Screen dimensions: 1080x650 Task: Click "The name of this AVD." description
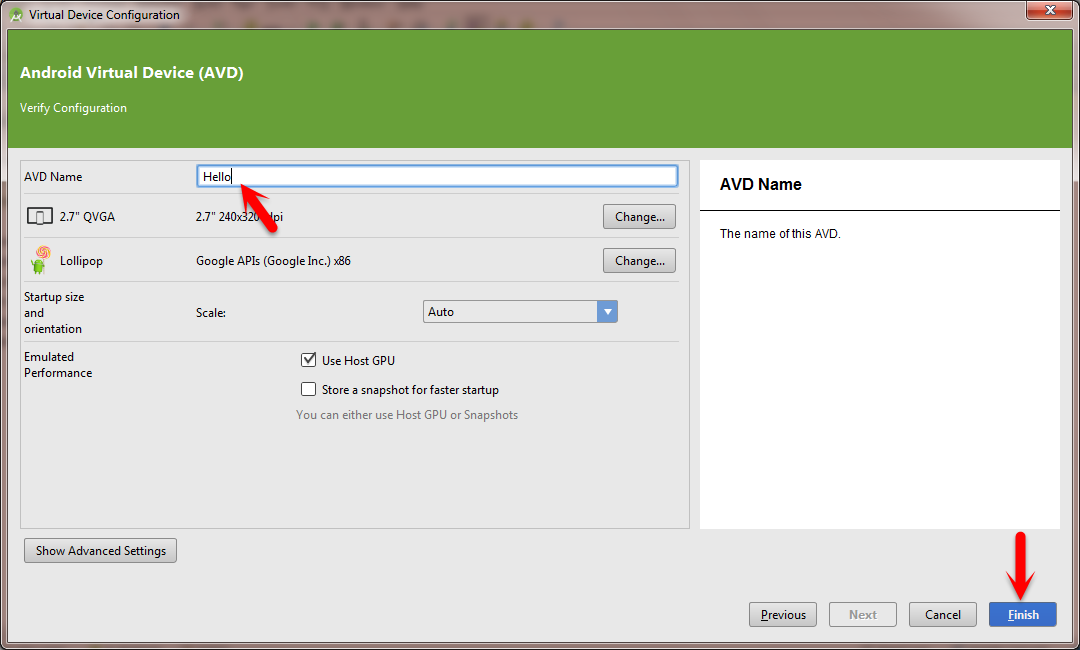click(x=780, y=233)
